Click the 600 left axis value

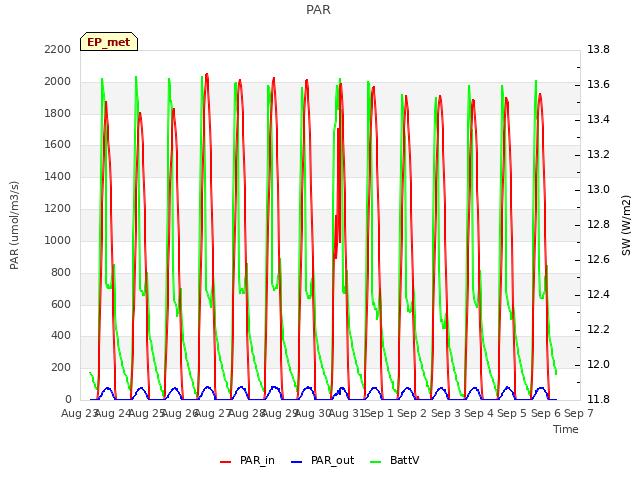click(x=61, y=304)
